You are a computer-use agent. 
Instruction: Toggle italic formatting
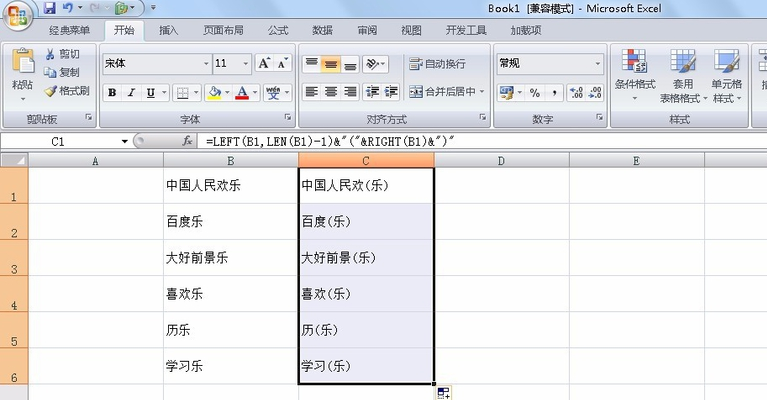131,92
